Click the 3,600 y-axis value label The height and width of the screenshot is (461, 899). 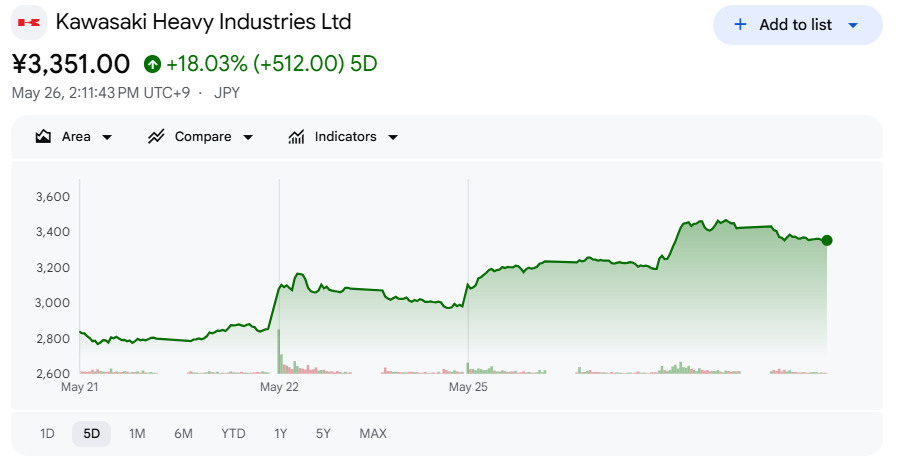pyautogui.click(x=53, y=197)
